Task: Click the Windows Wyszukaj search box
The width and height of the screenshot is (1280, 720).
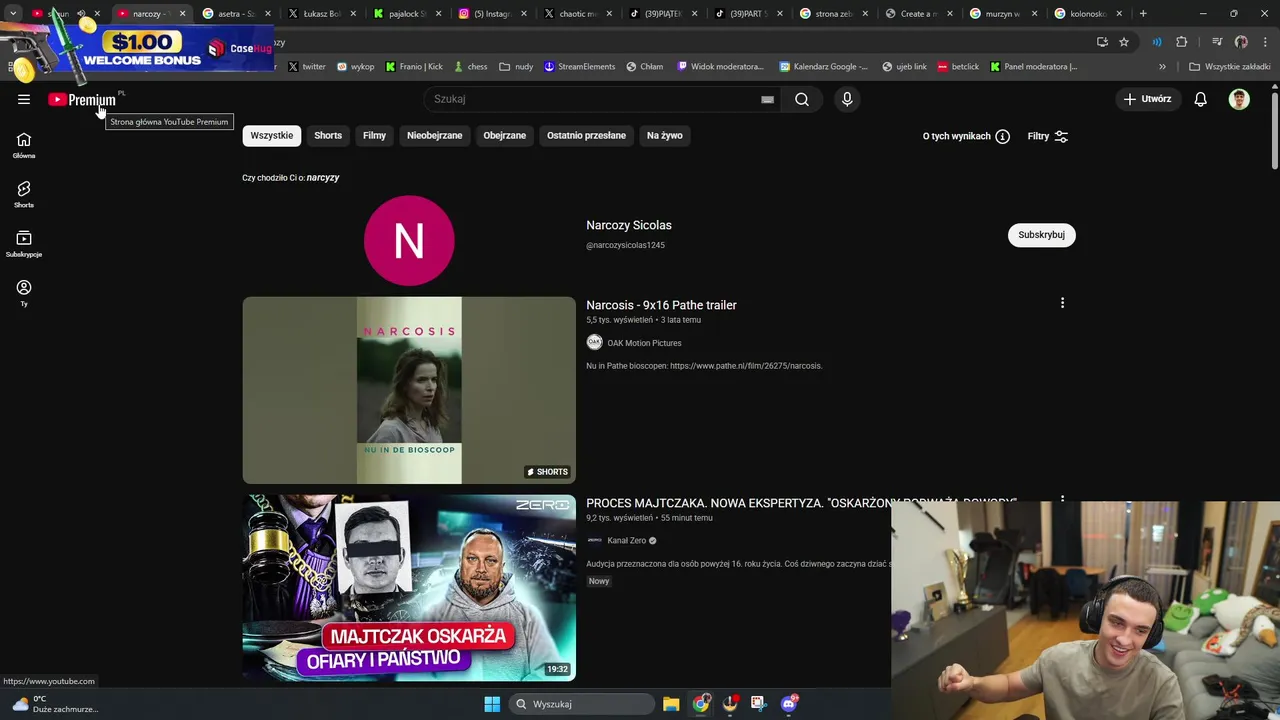Action: [580, 704]
